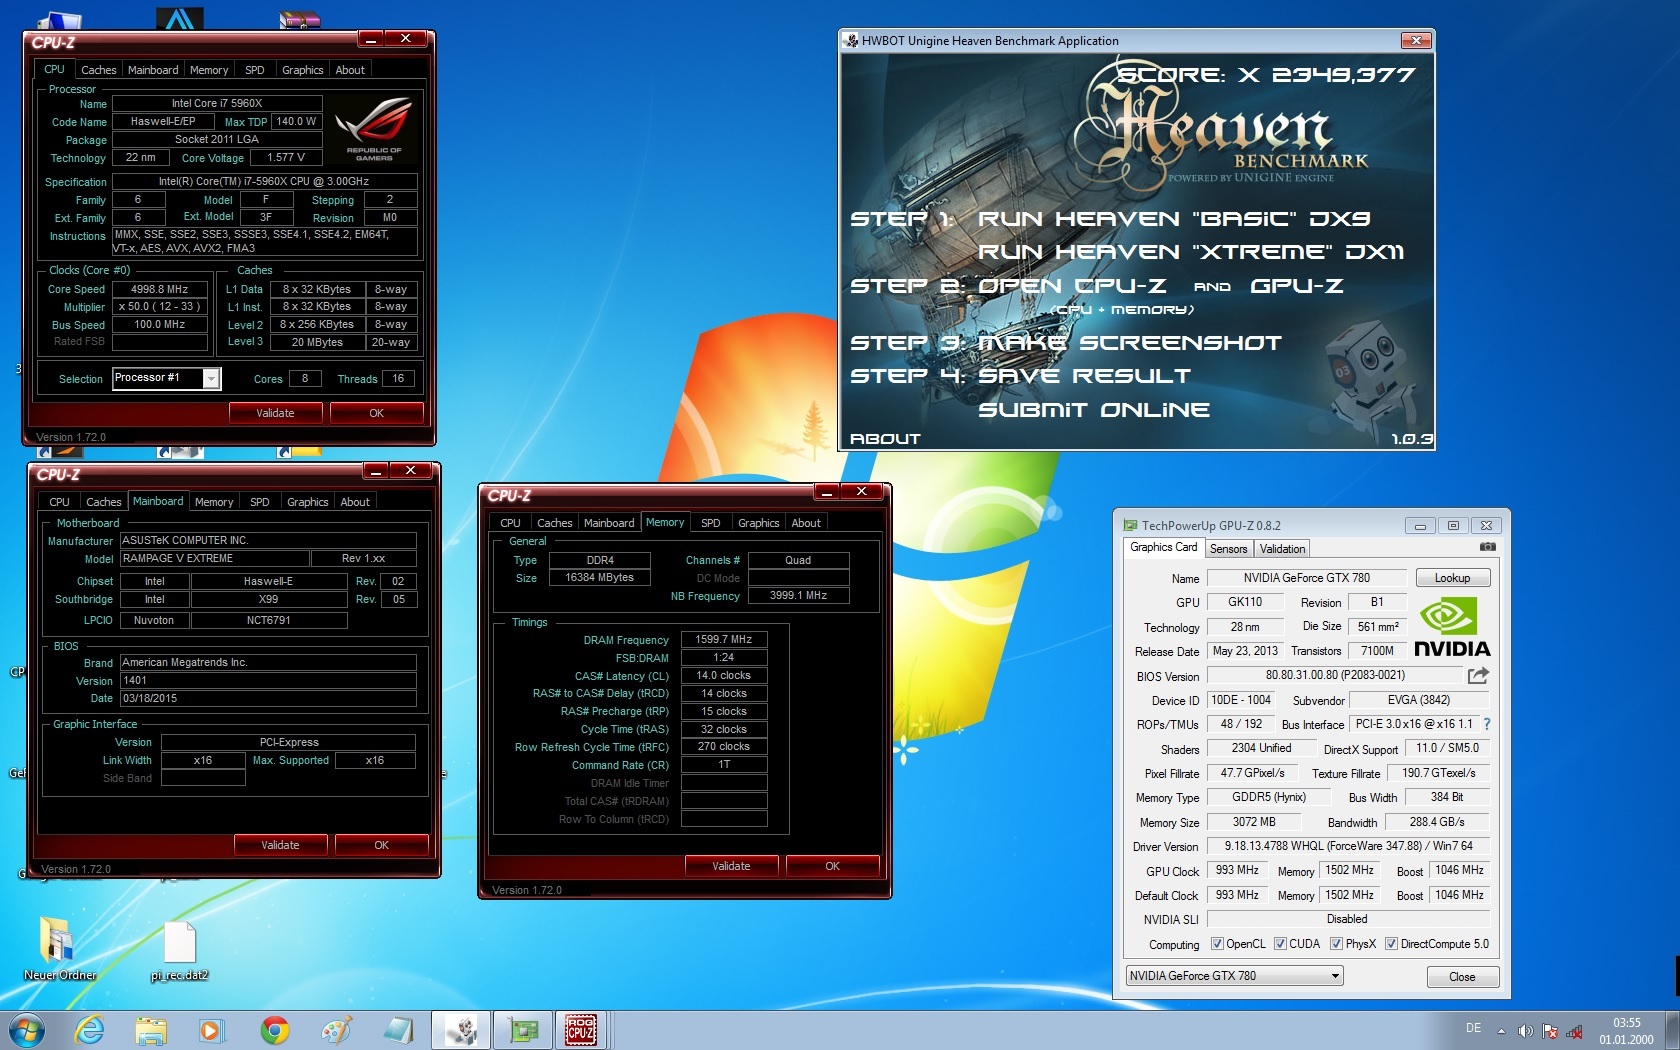Open Caches tab in top CPU-Z window
Image resolution: width=1680 pixels, height=1050 pixels.
[99, 70]
